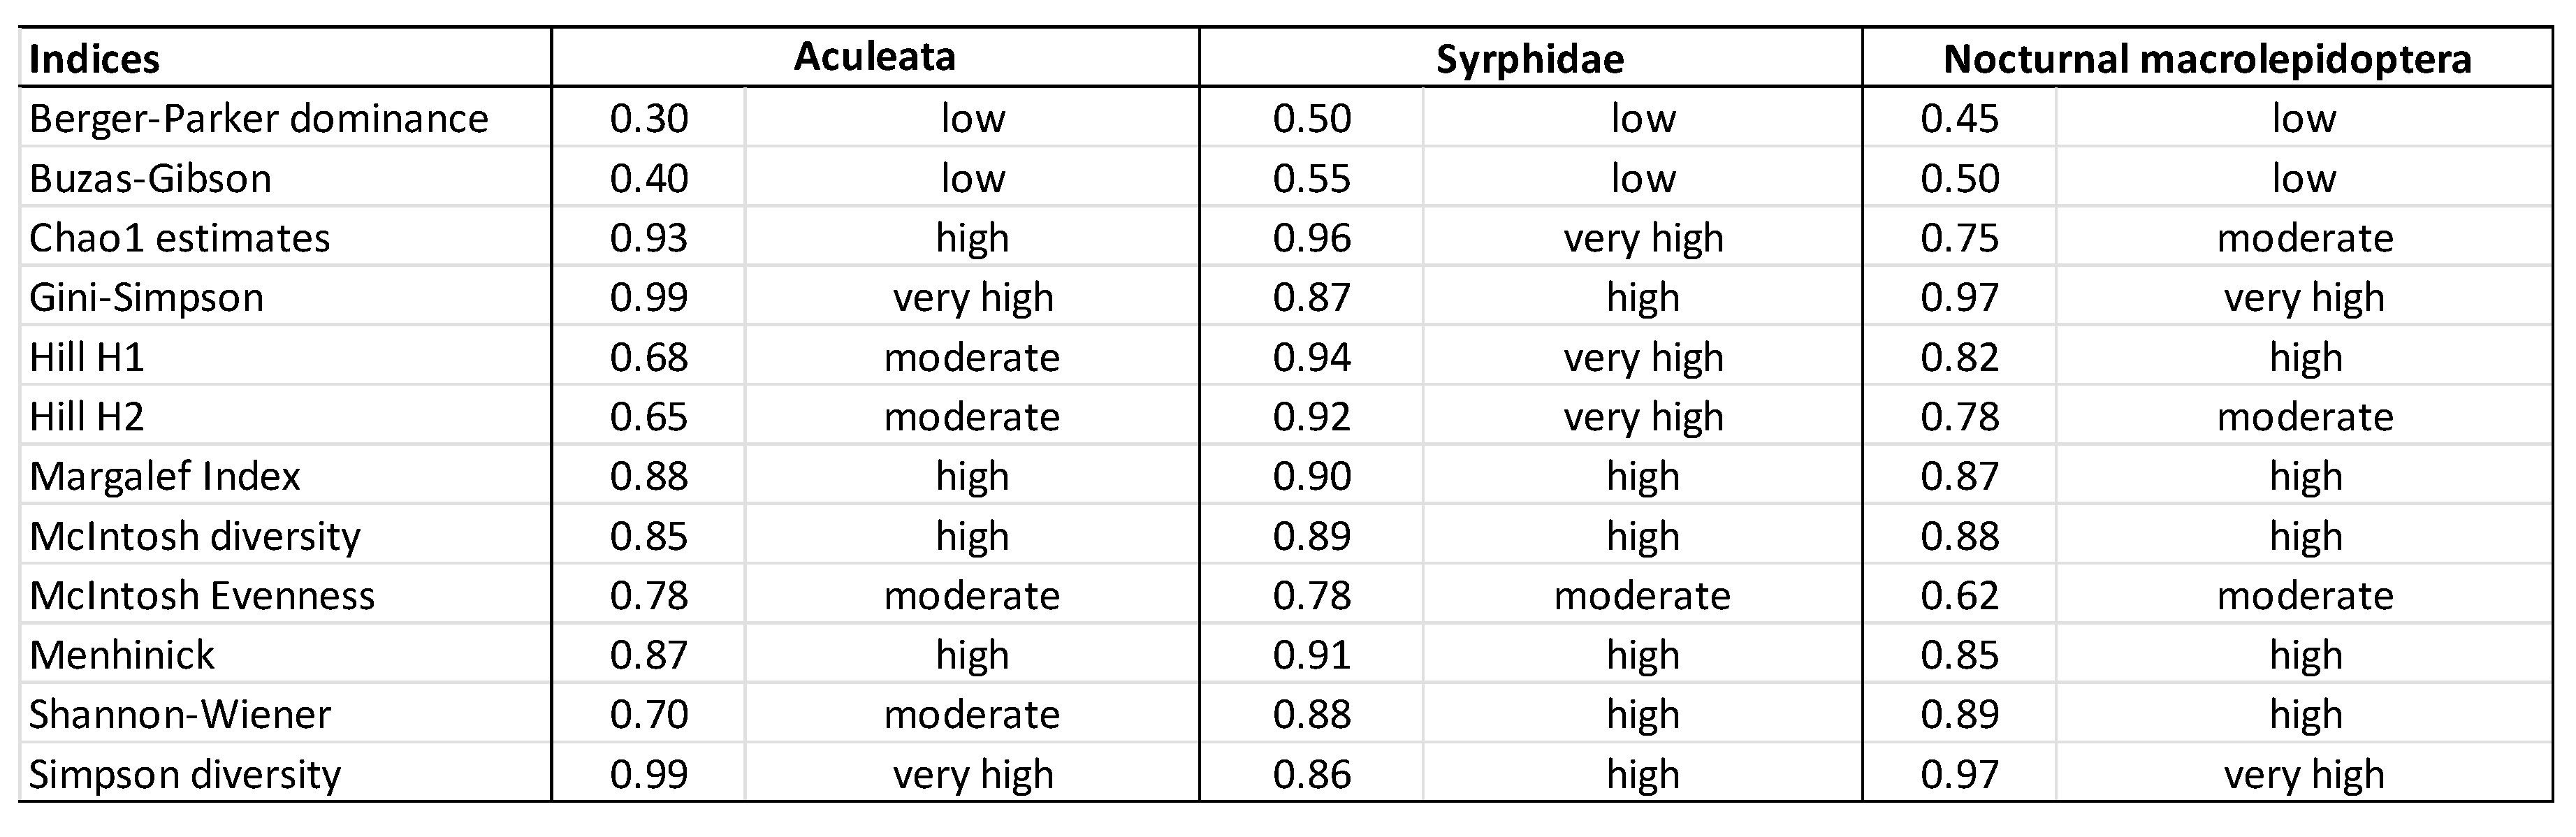
Task: Click the Margalef Index row label
Action: coord(165,476)
